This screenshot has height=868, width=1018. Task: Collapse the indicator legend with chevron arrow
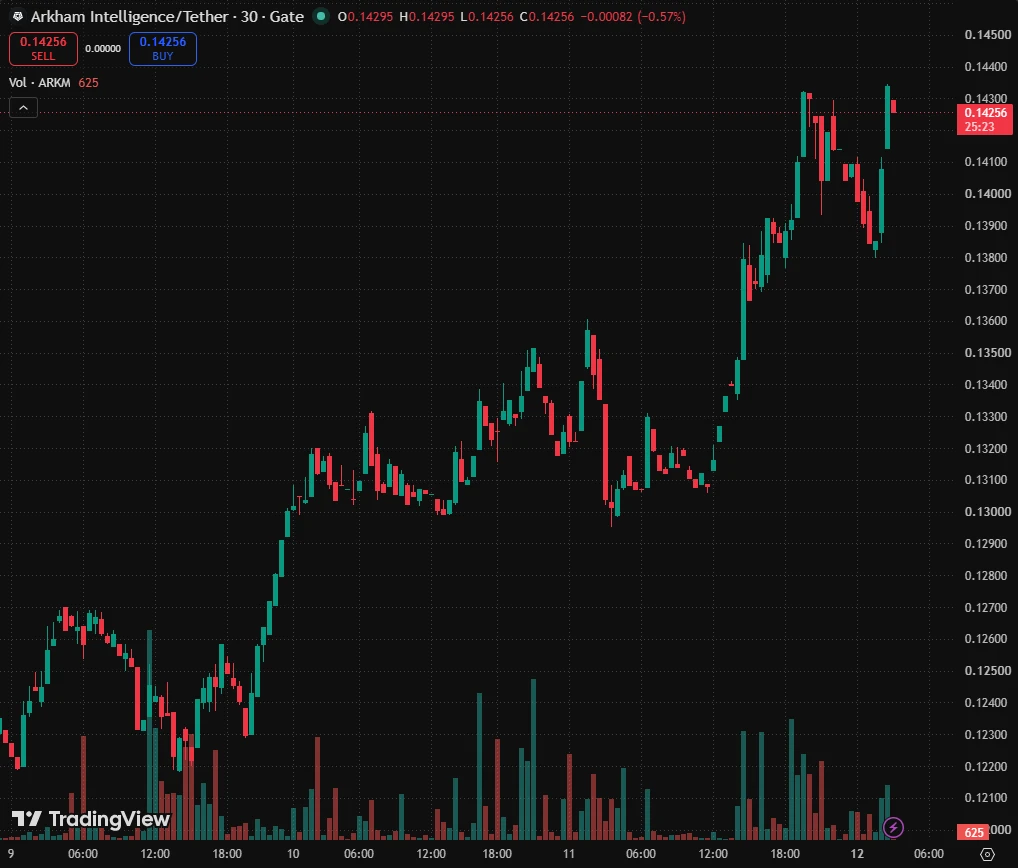point(23,108)
